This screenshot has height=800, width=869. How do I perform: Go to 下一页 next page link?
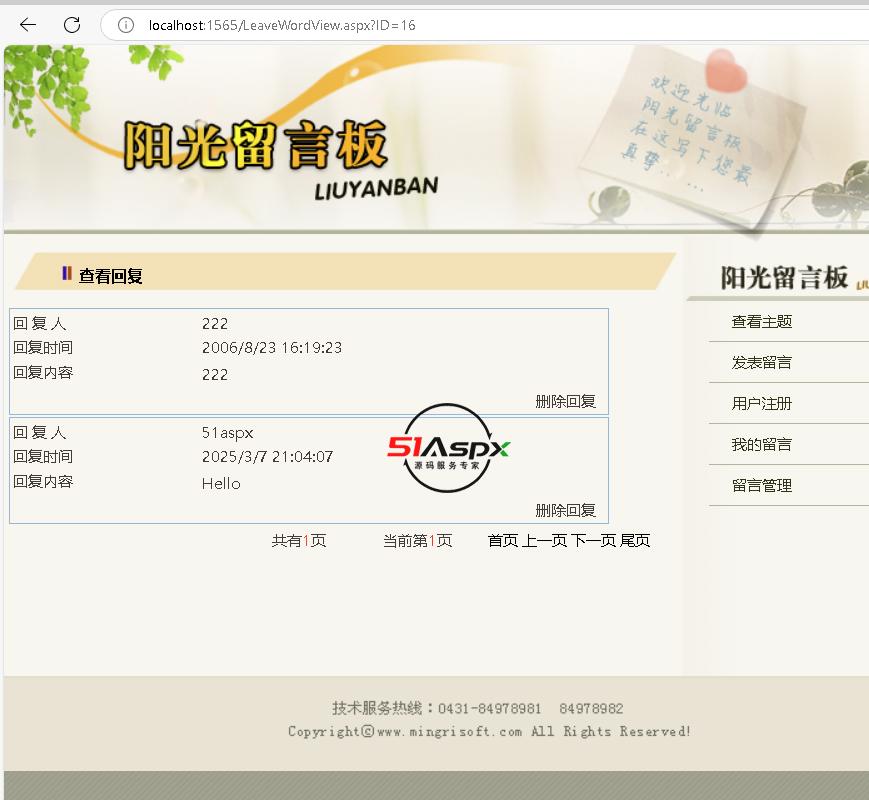click(x=594, y=541)
